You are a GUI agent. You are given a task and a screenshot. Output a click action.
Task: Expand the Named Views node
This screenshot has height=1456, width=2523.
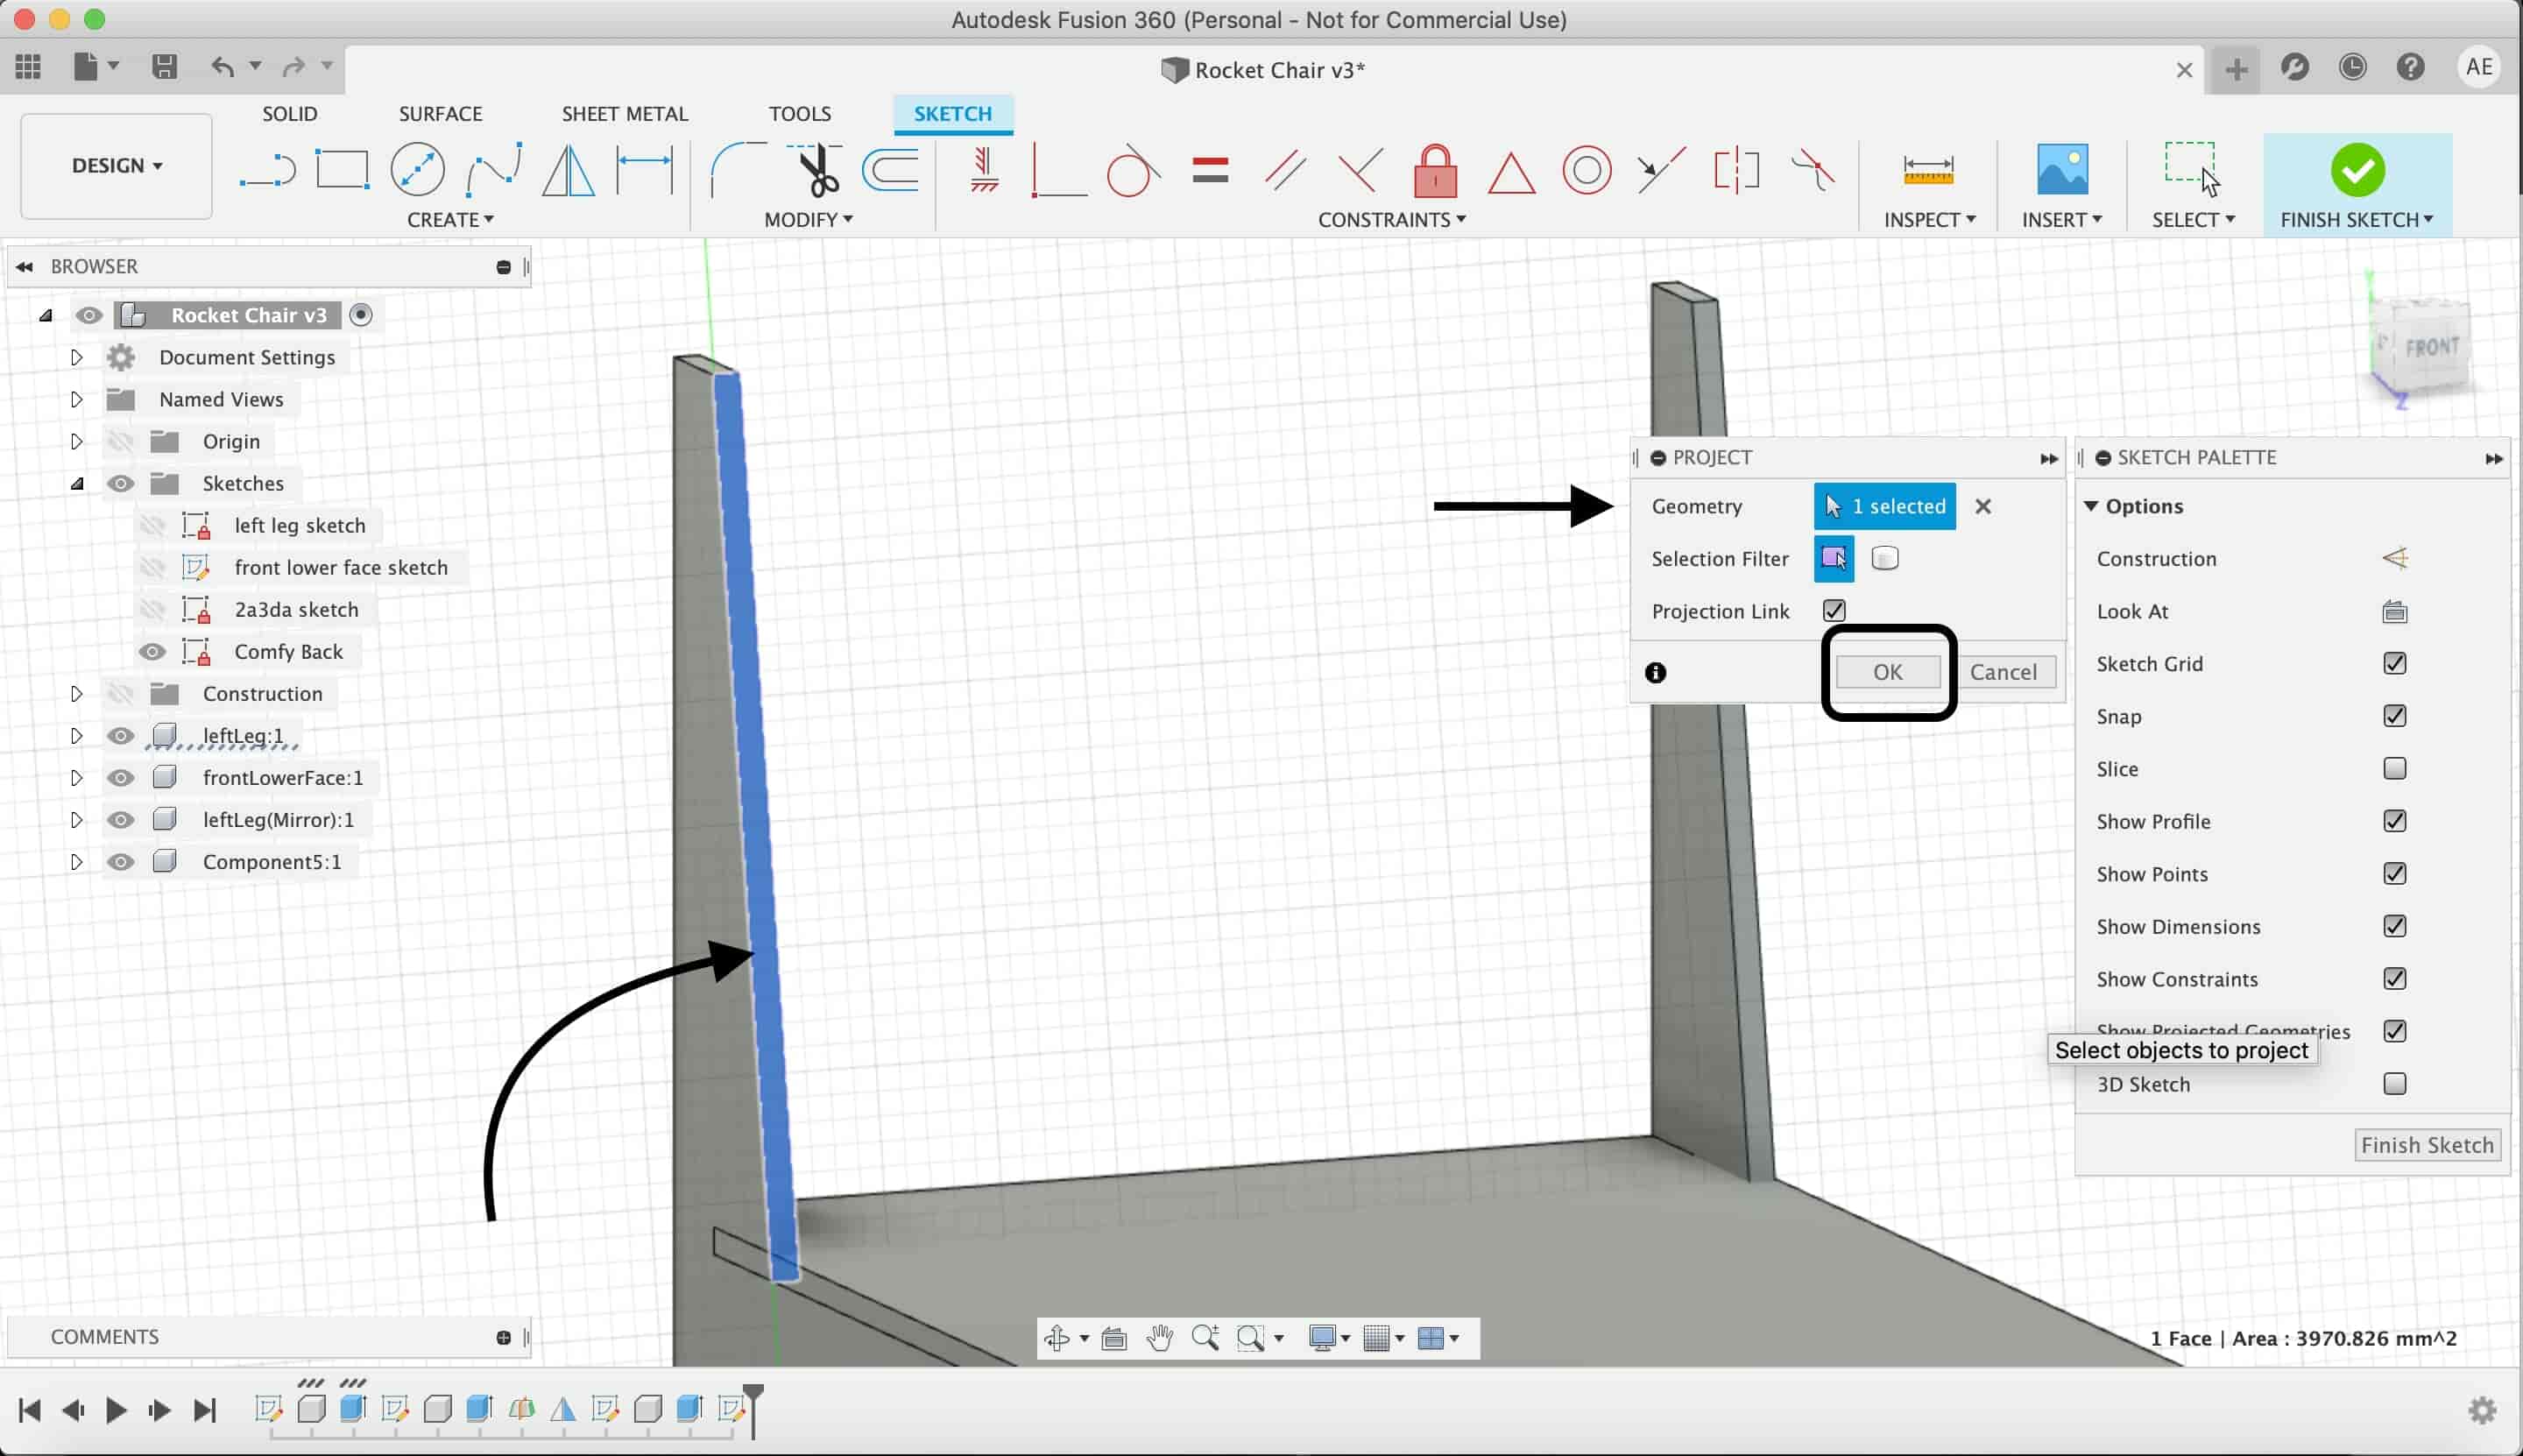click(x=76, y=399)
